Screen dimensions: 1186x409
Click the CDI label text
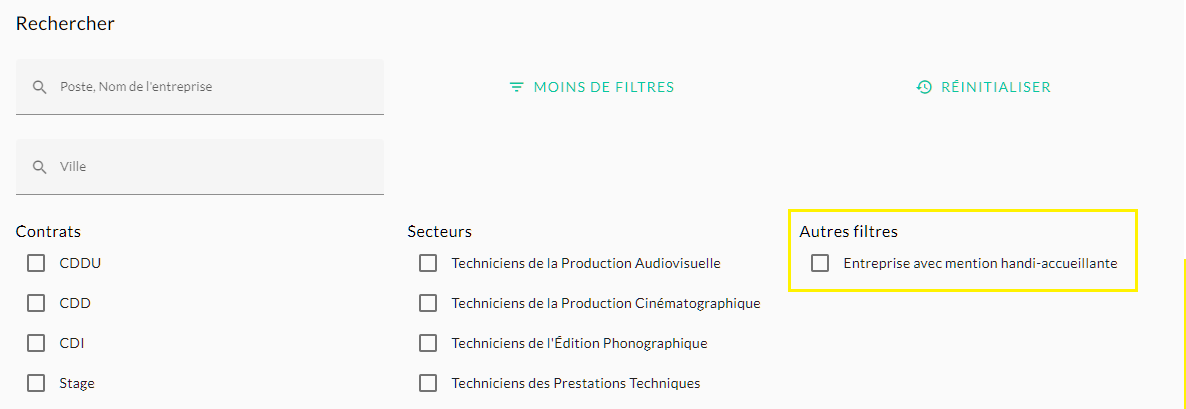72,343
